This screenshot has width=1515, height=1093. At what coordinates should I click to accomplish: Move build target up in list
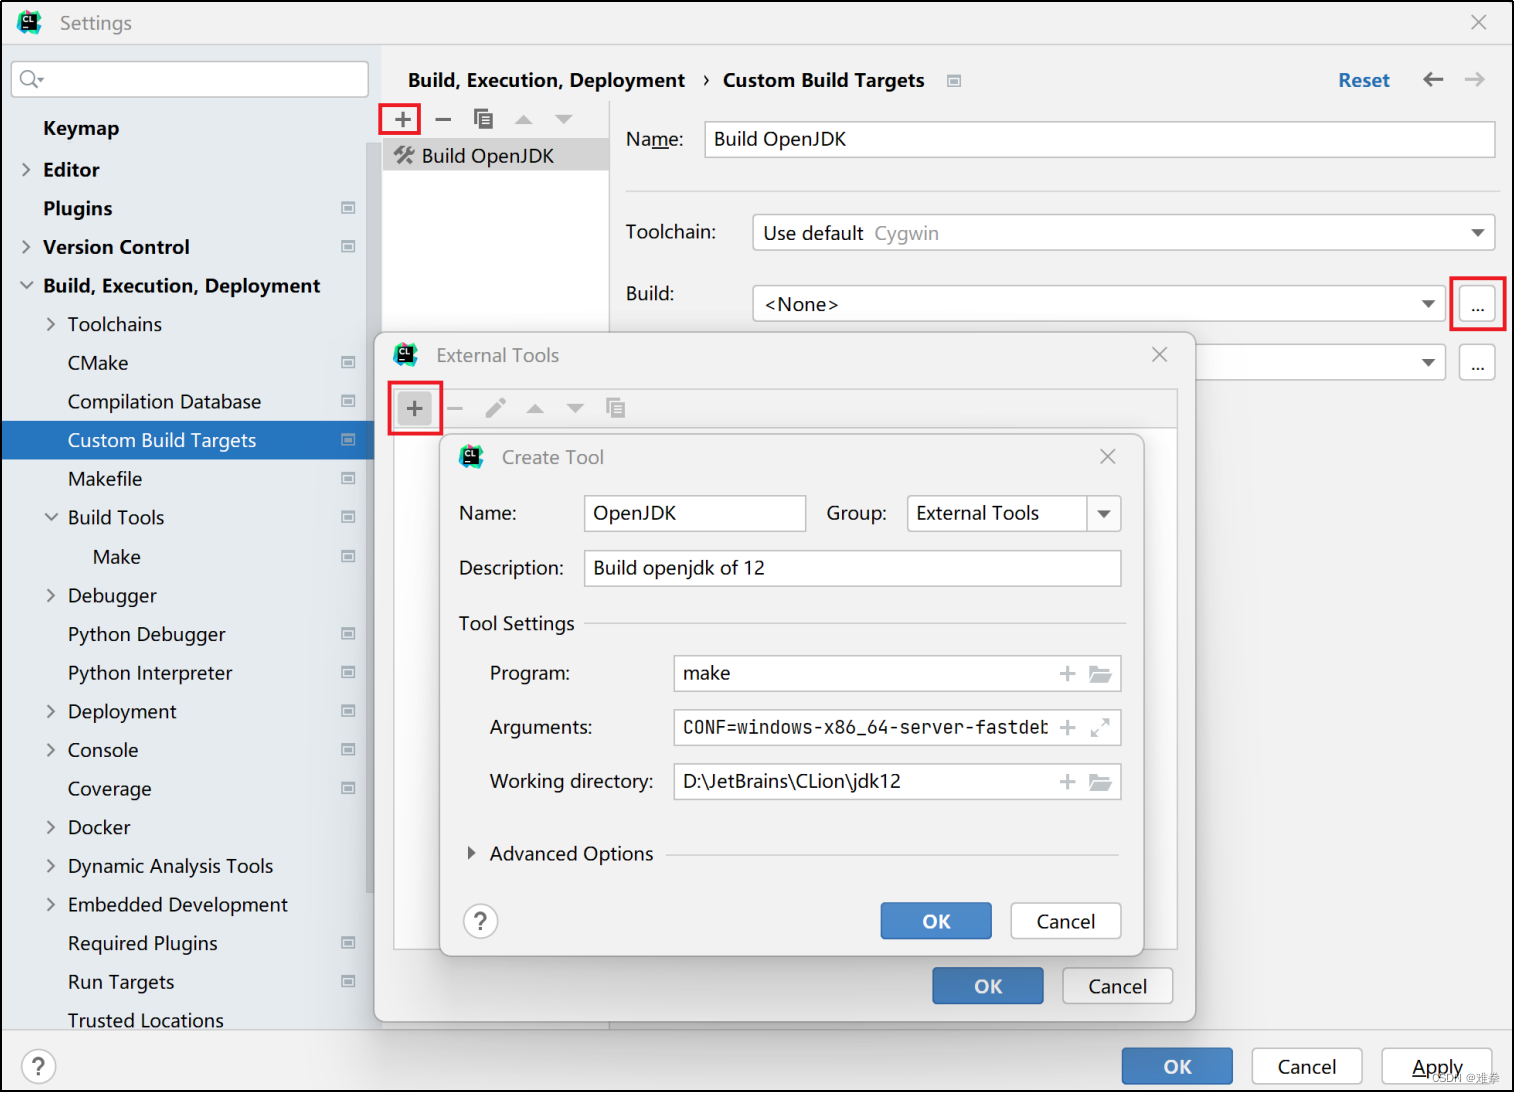523,119
